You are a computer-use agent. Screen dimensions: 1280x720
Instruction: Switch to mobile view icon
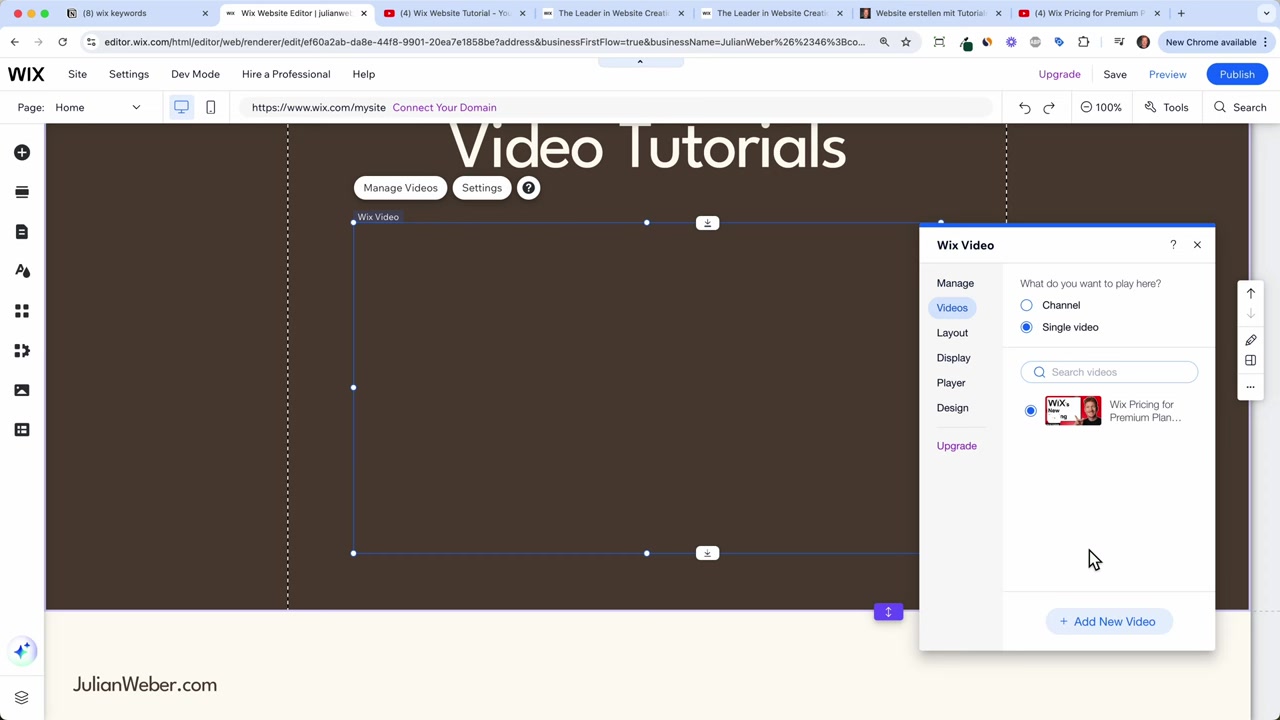tap(210, 107)
